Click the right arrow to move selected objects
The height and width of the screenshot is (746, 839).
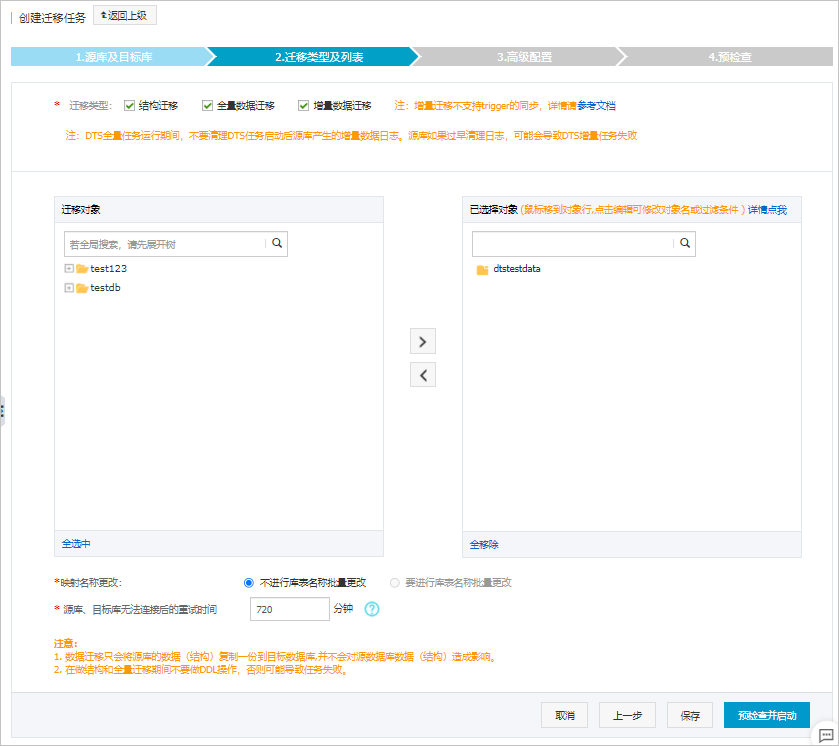(422, 341)
